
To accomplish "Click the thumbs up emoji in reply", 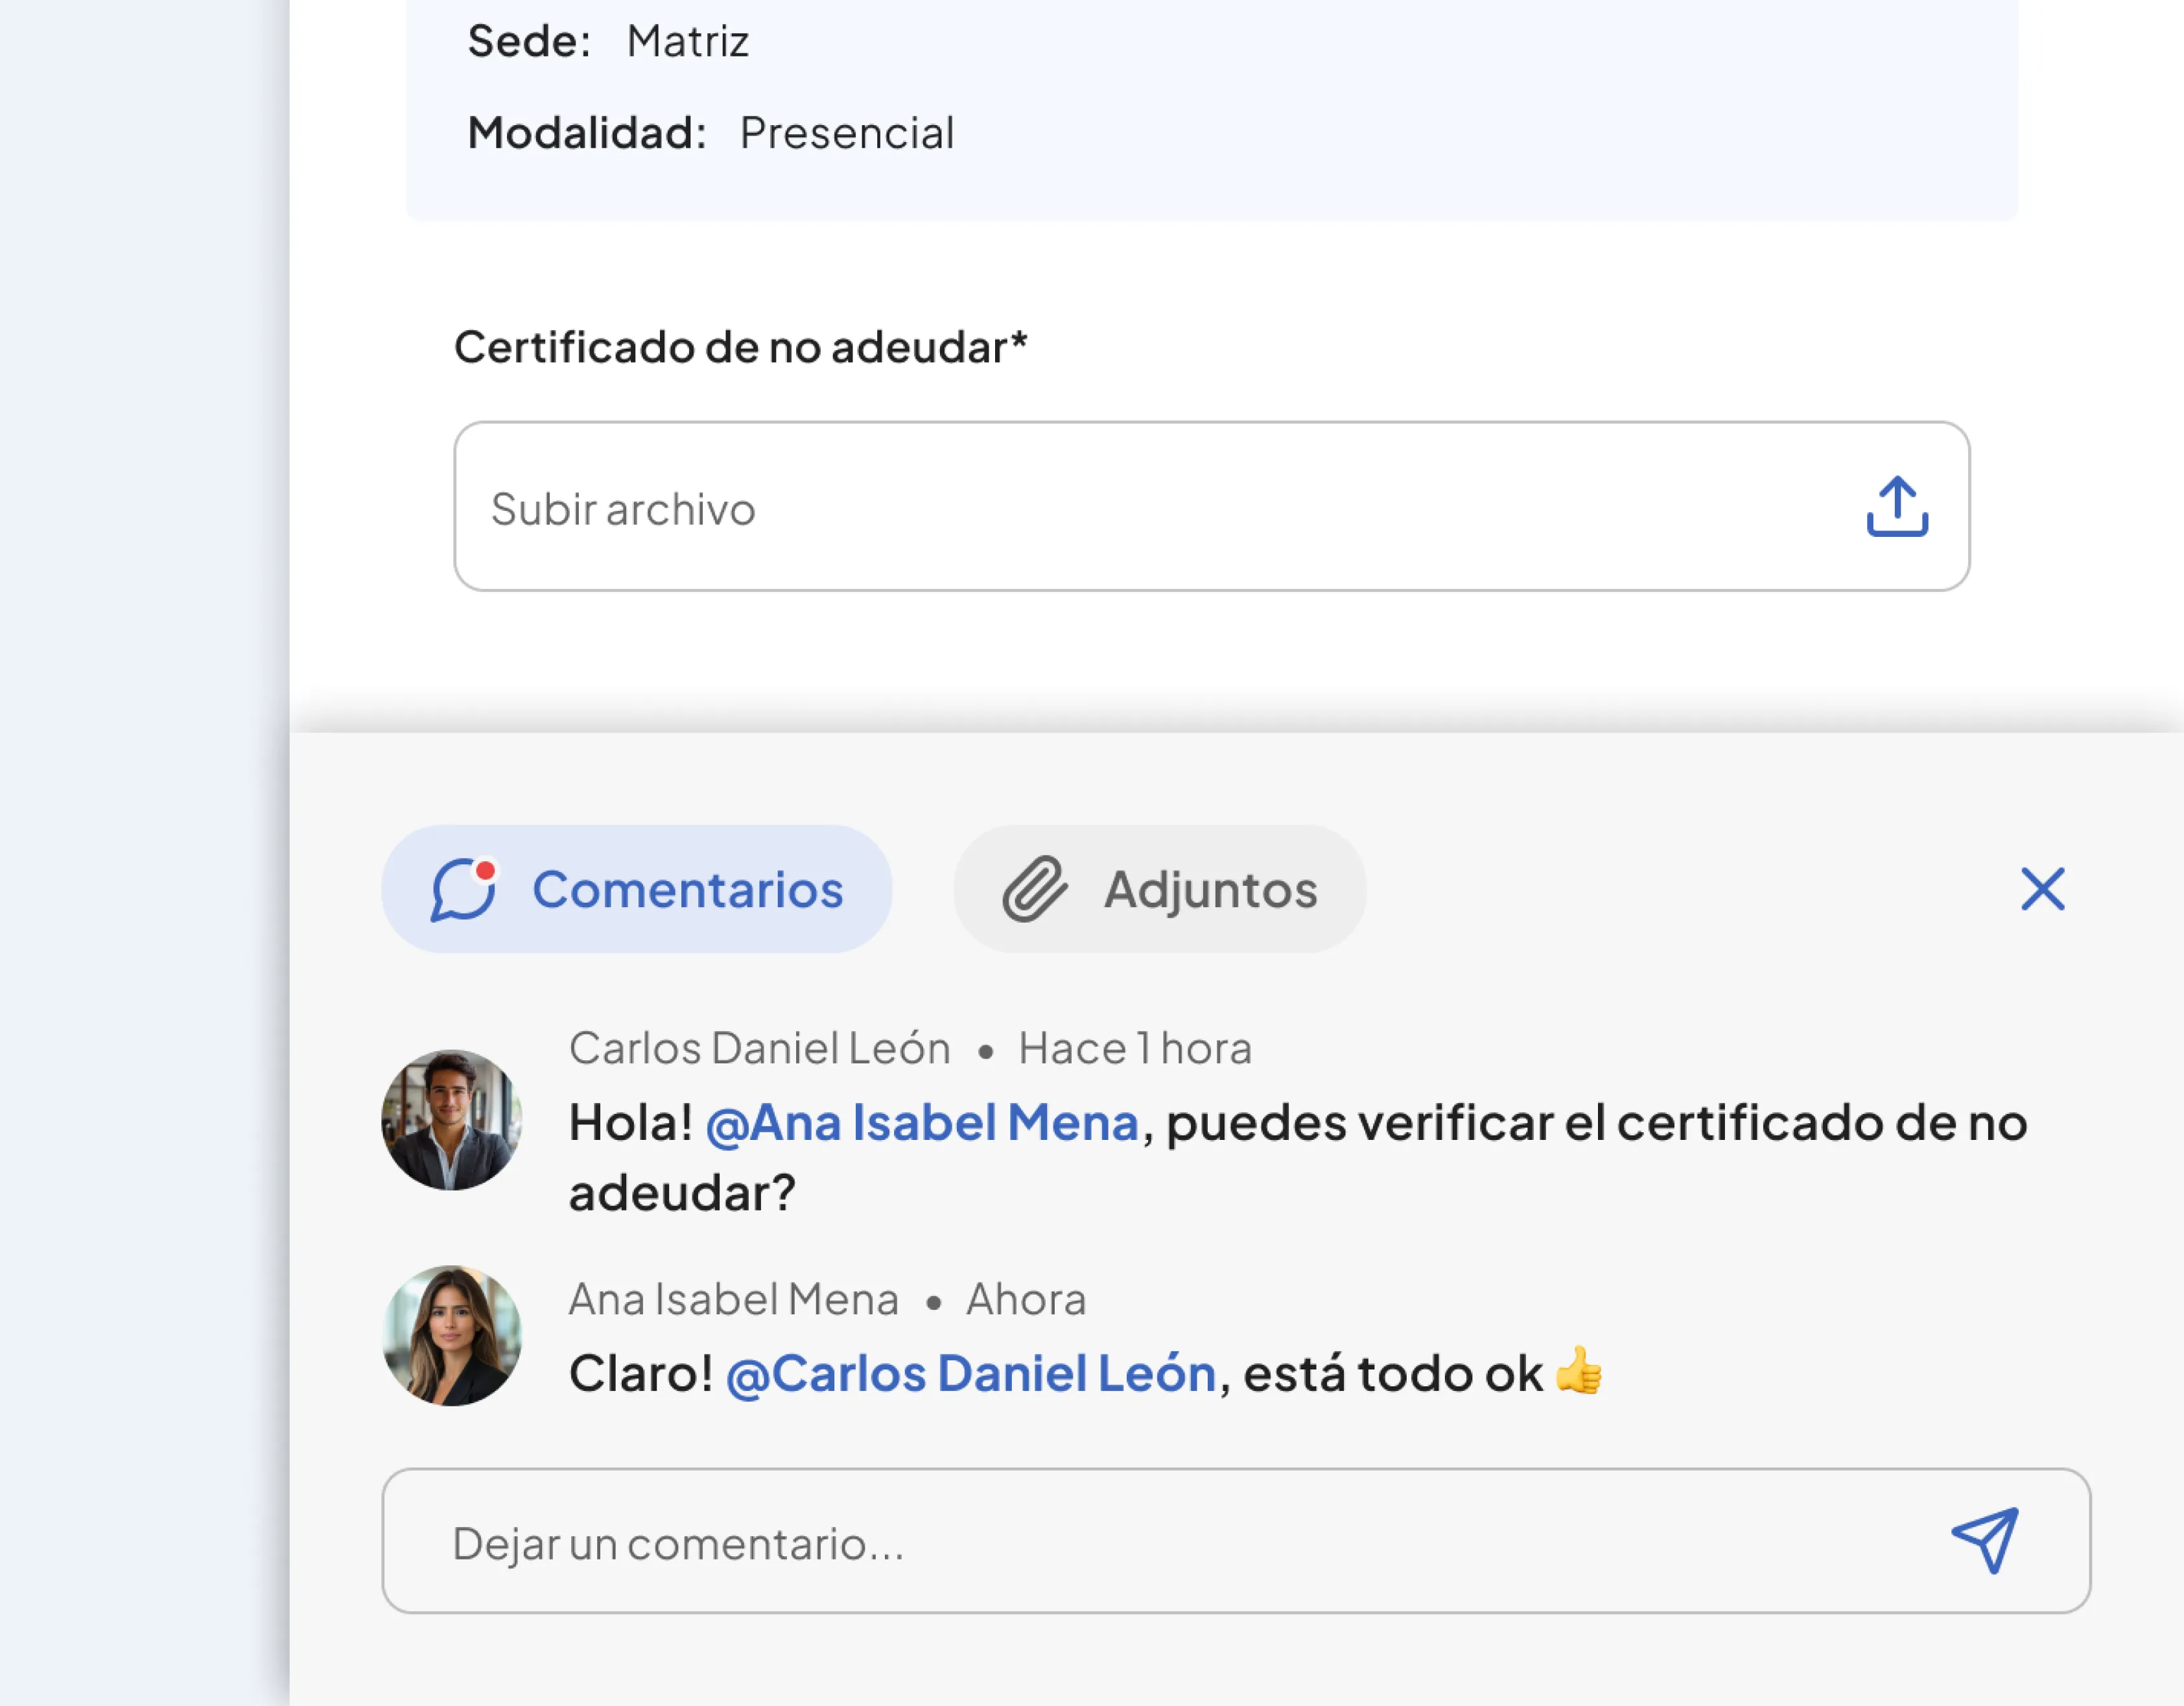I will pyautogui.click(x=1579, y=1370).
